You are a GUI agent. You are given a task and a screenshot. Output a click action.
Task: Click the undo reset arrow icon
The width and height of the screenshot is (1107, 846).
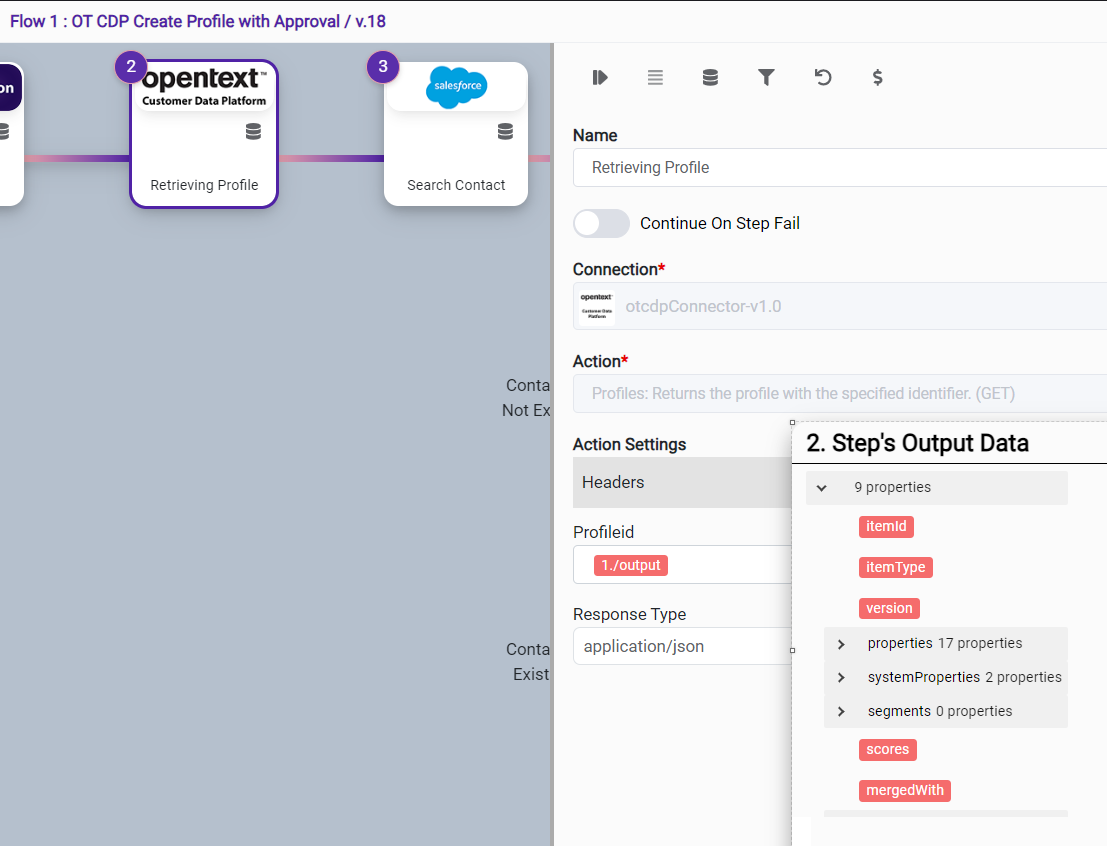tap(823, 78)
